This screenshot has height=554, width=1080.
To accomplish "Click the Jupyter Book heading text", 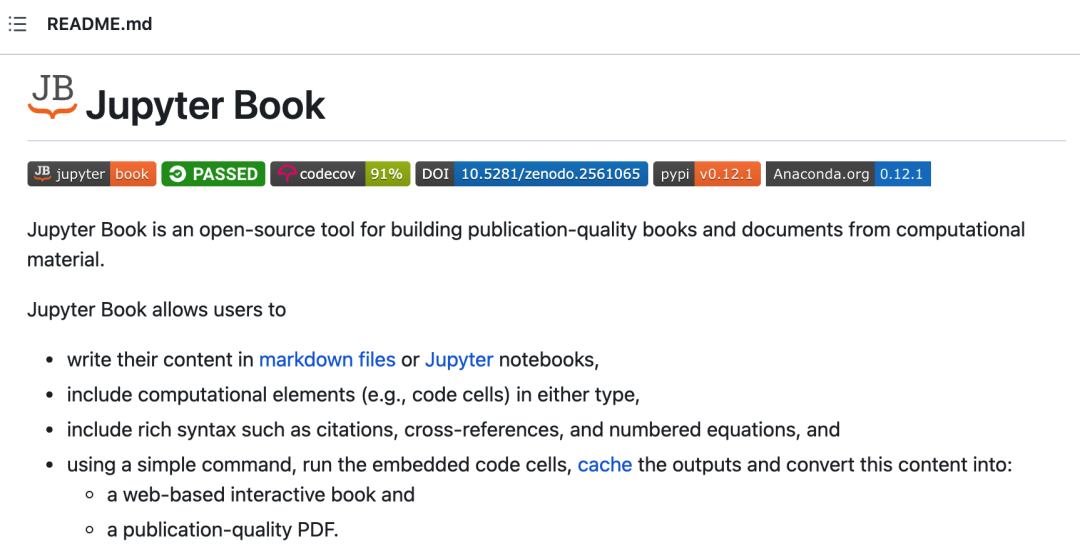I will click(x=205, y=105).
